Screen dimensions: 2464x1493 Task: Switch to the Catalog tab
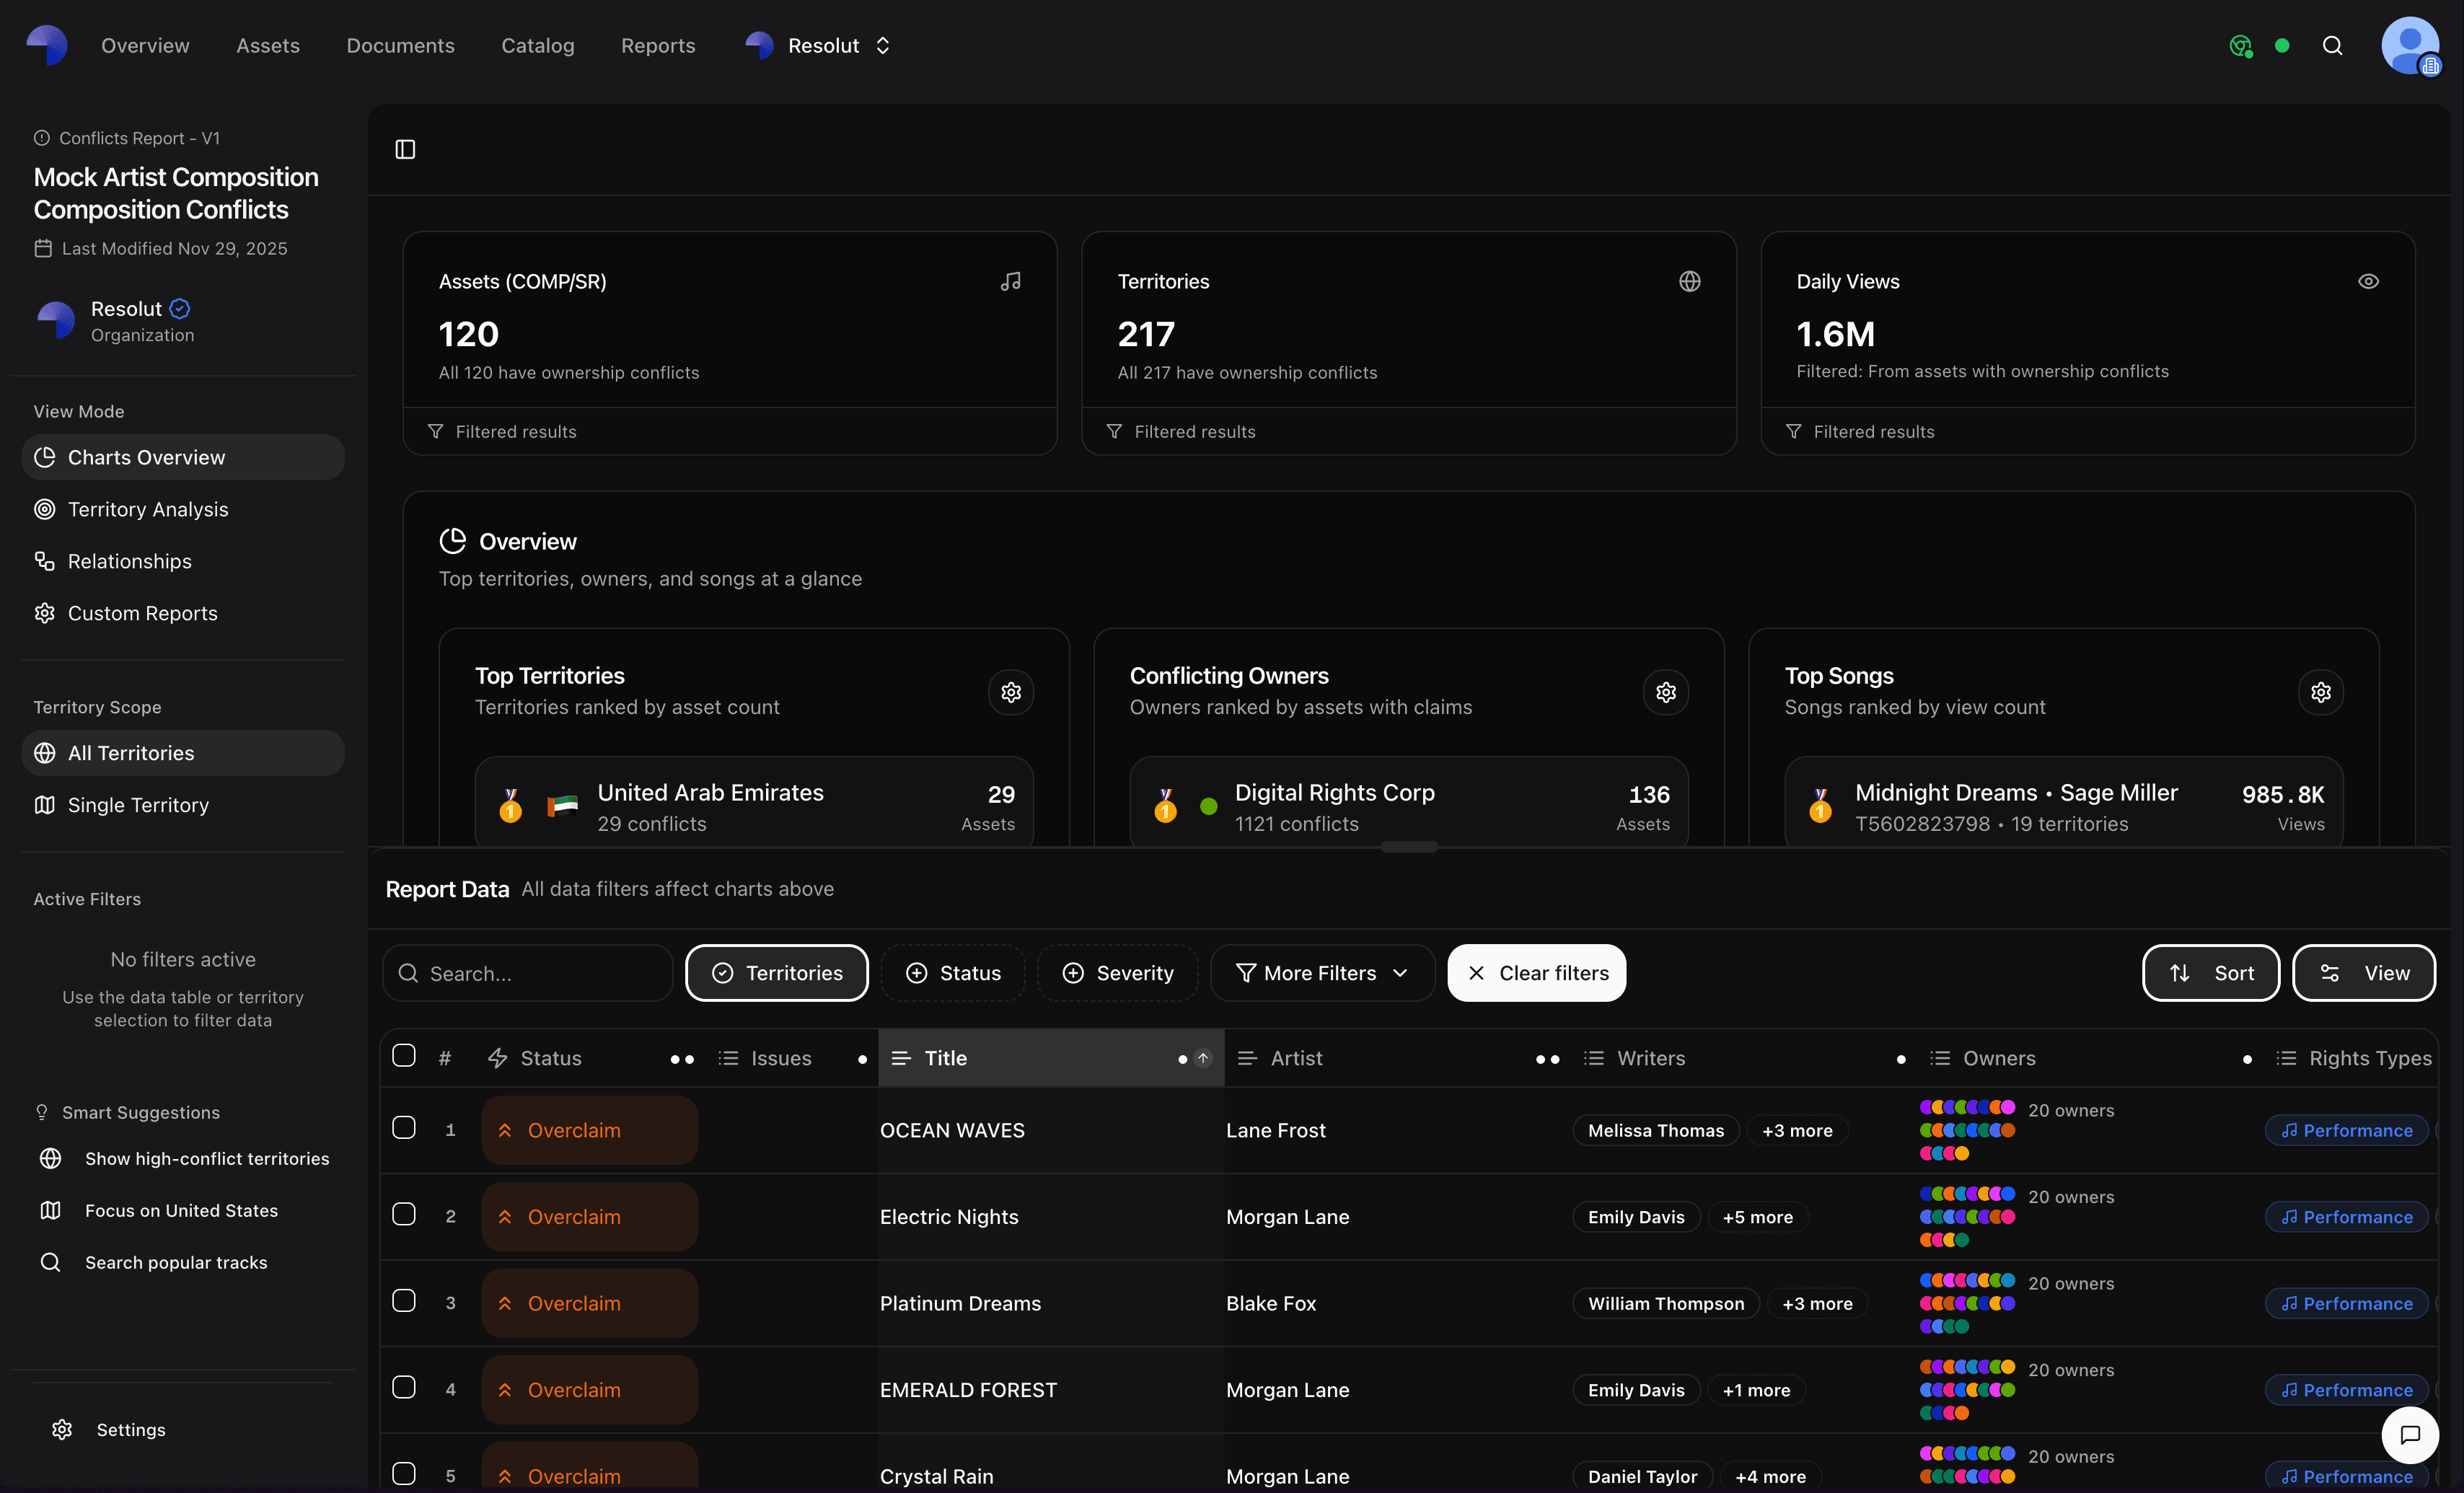click(538, 45)
